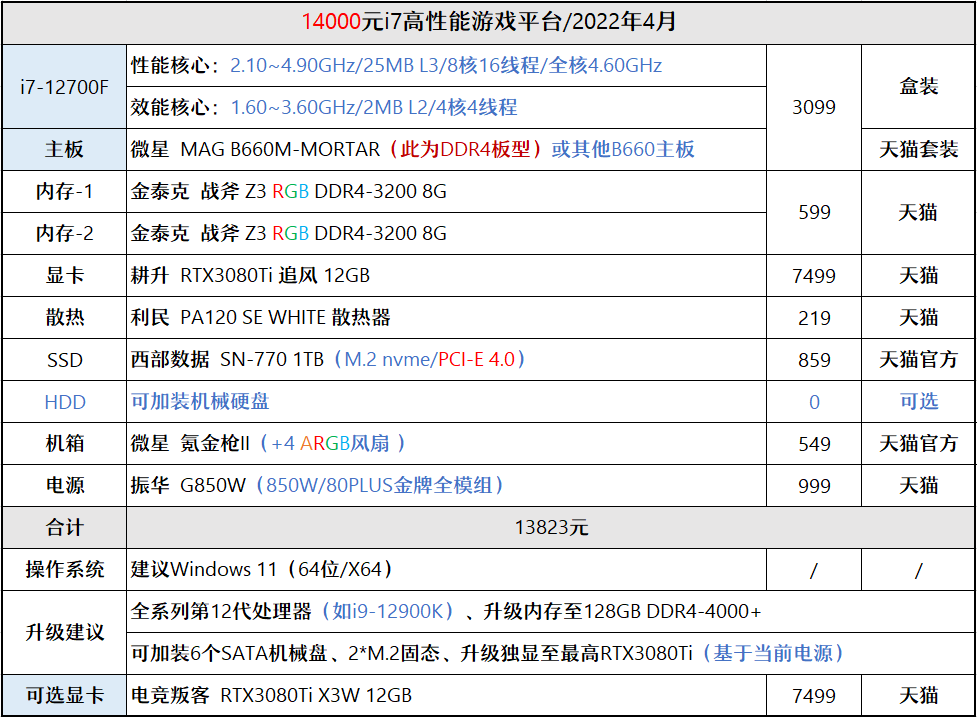Select the 建议Windows 11 operating system cell
Viewport: 977px width, 717px height.
tap(446, 569)
